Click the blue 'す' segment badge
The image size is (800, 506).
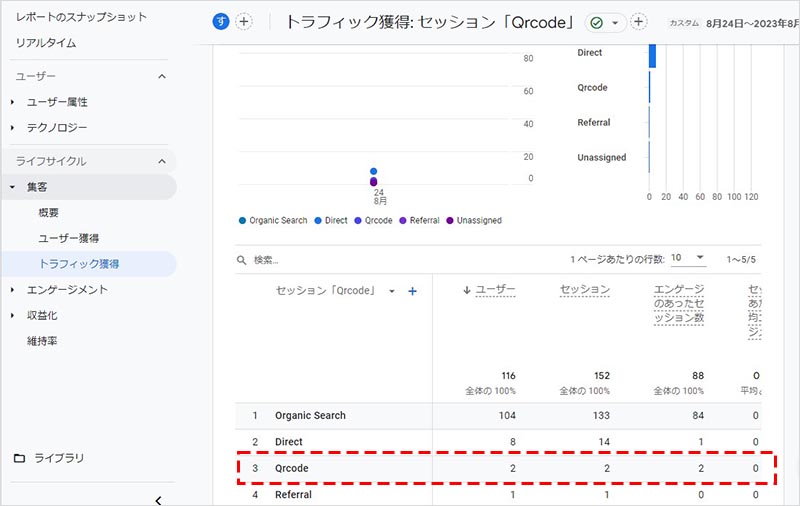click(x=221, y=22)
